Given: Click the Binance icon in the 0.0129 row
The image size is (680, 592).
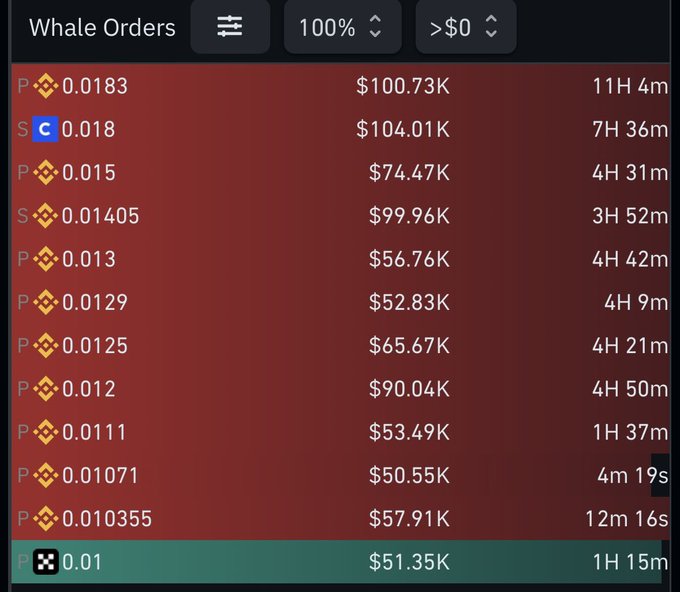Looking at the screenshot, I should pyautogui.click(x=46, y=302).
